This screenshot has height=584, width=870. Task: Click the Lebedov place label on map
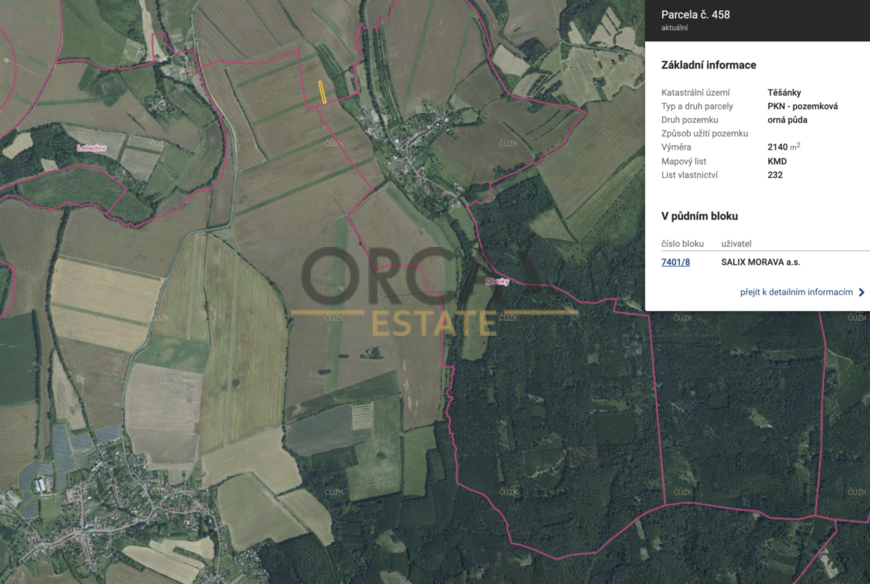[x=91, y=148]
